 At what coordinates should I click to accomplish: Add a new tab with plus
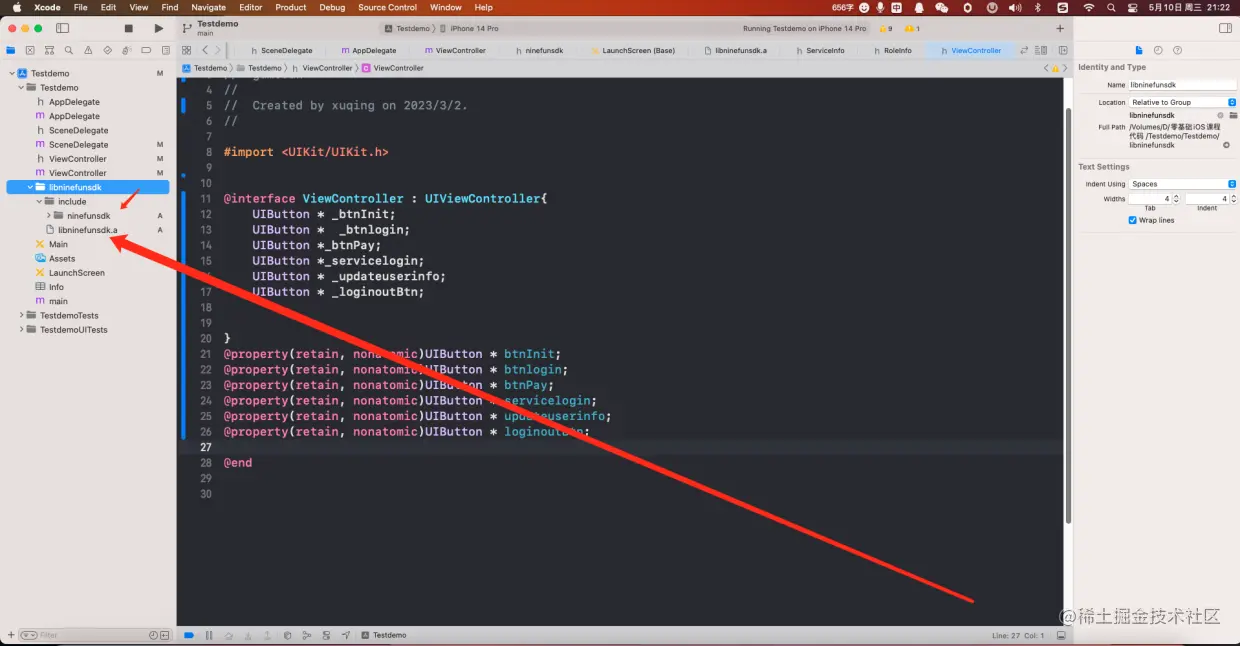click(1060, 28)
